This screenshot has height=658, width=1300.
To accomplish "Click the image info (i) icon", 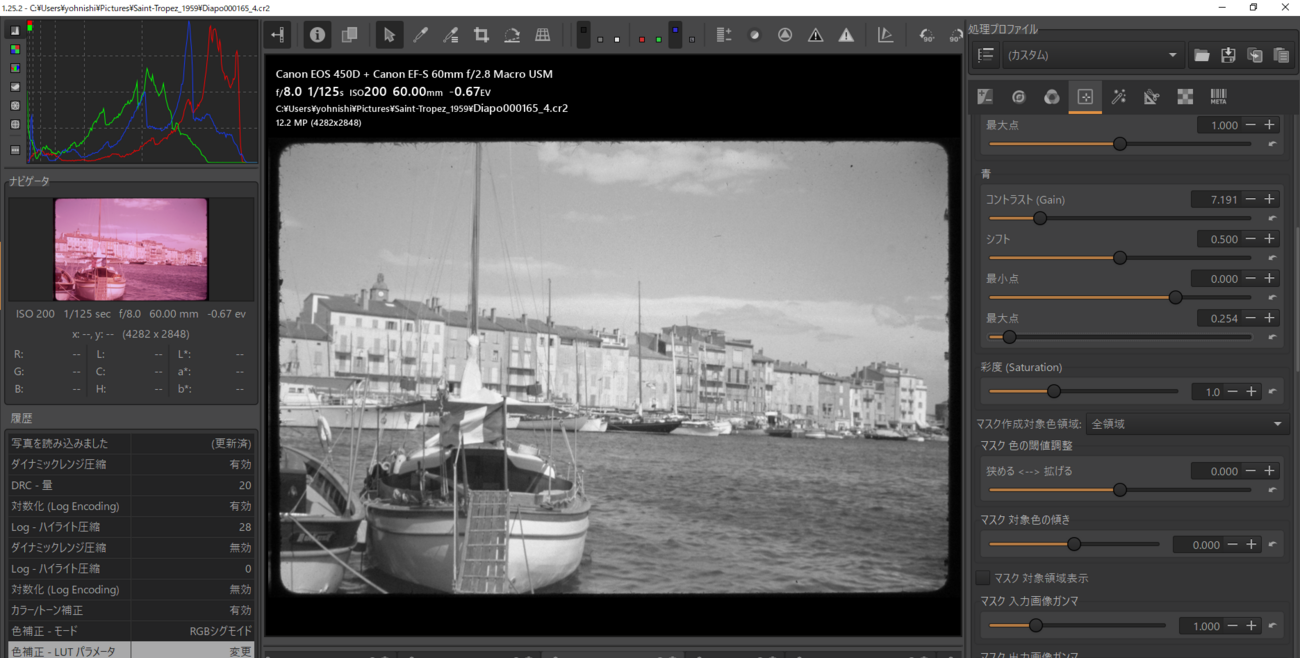I will (x=317, y=35).
